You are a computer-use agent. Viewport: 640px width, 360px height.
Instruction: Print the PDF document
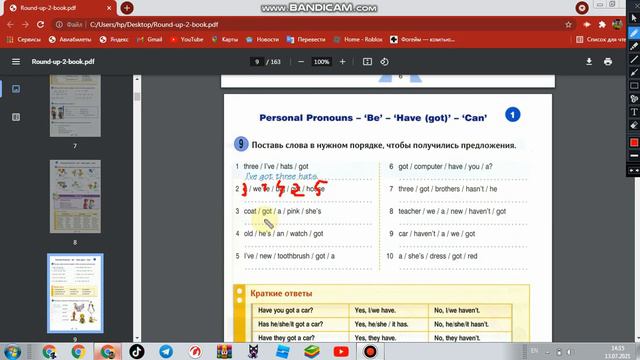(608, 62)
